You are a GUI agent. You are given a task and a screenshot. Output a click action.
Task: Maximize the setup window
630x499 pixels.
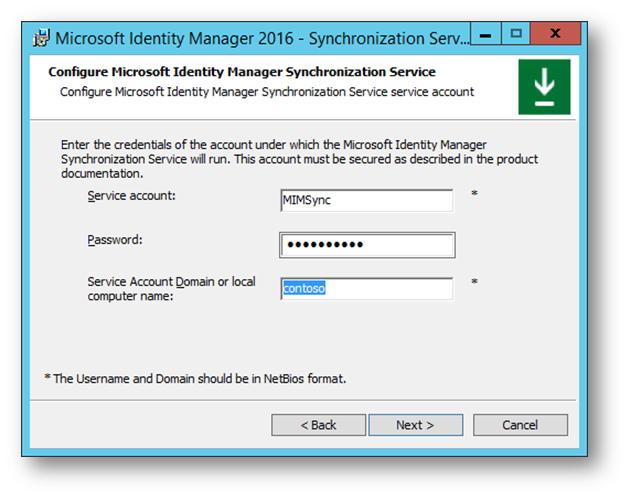pos(516,34)
